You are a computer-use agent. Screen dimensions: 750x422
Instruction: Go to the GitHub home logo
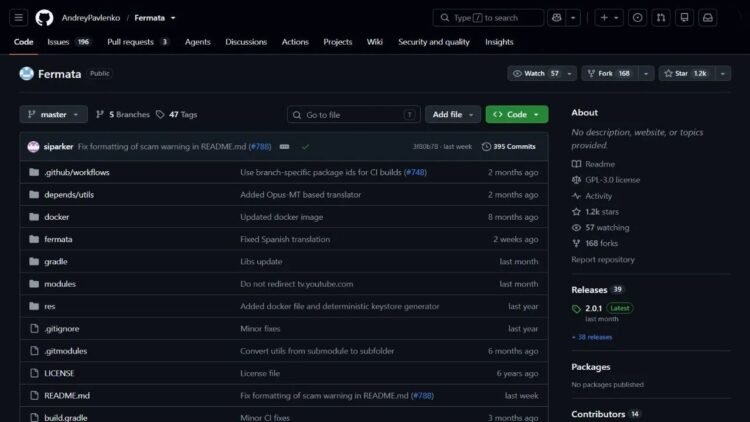44,18
